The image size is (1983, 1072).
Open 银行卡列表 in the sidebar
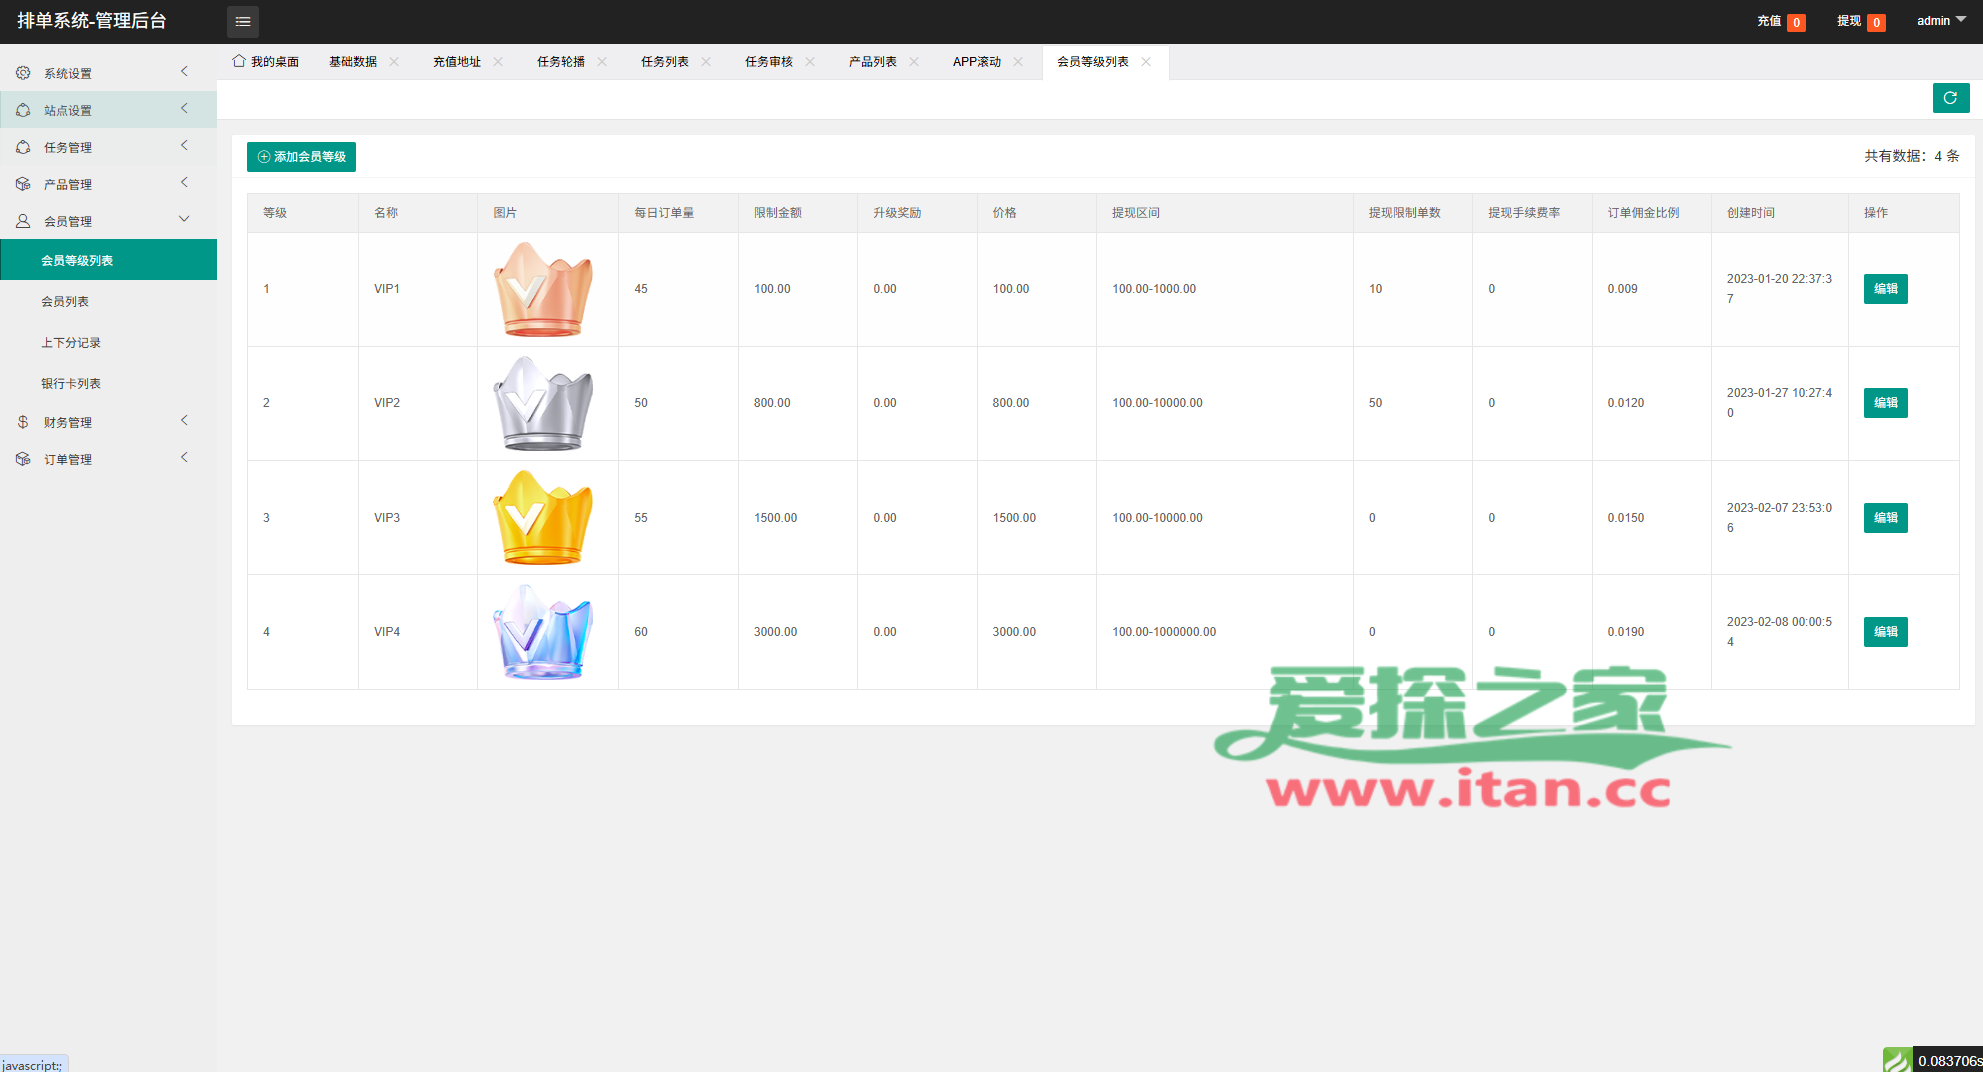pyautogui.click(x=71, y=384)
